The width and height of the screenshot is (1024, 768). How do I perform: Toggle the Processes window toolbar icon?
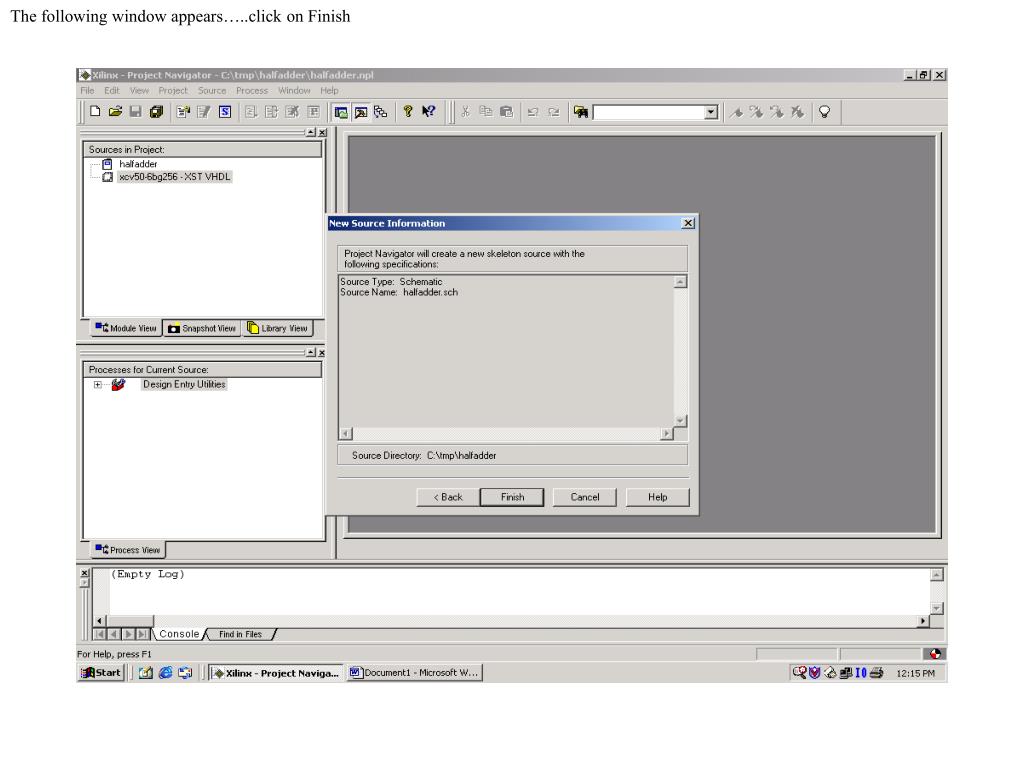point(361,112)
